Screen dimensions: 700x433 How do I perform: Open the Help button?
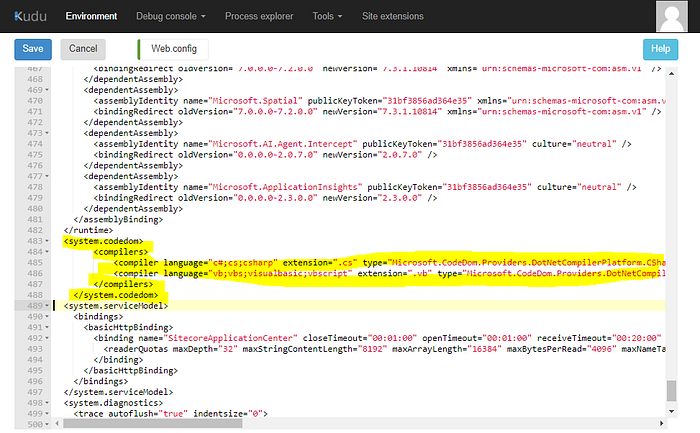tap(660, 49)
